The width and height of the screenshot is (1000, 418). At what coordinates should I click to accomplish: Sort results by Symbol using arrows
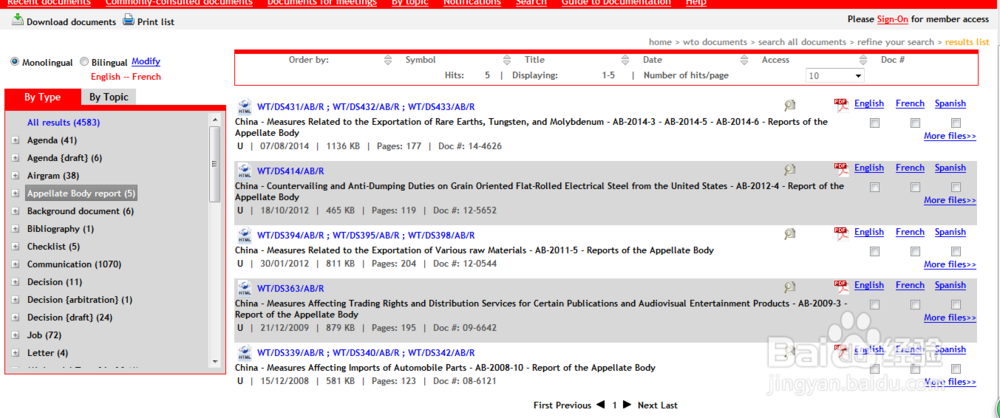(388, 60)
